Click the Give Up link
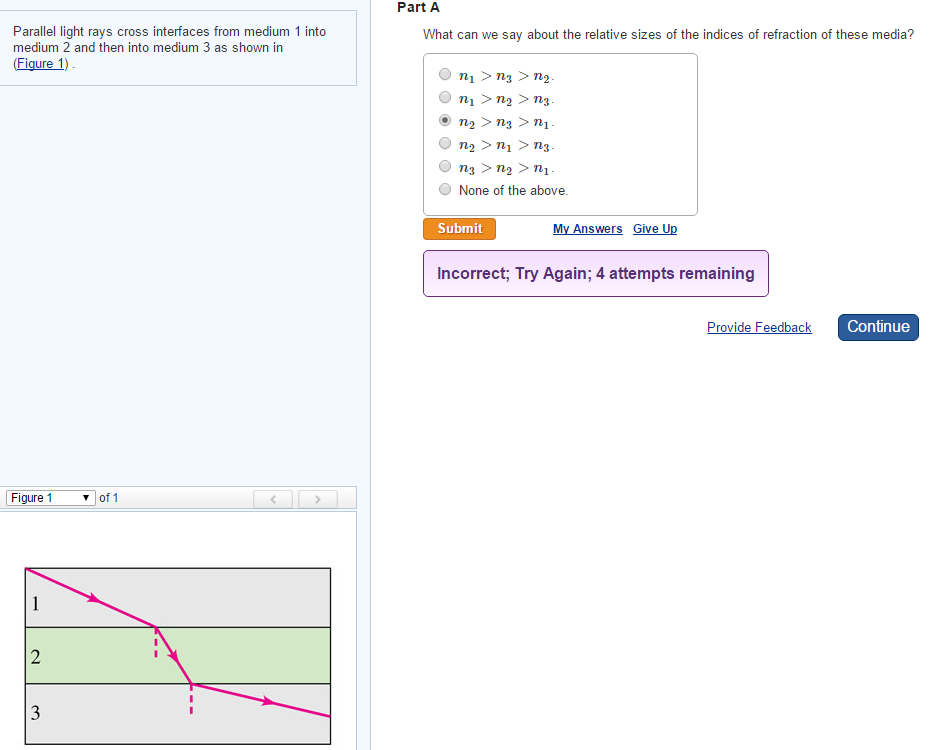Viewport: 933px width, 750px height. [x=655, y=229]
